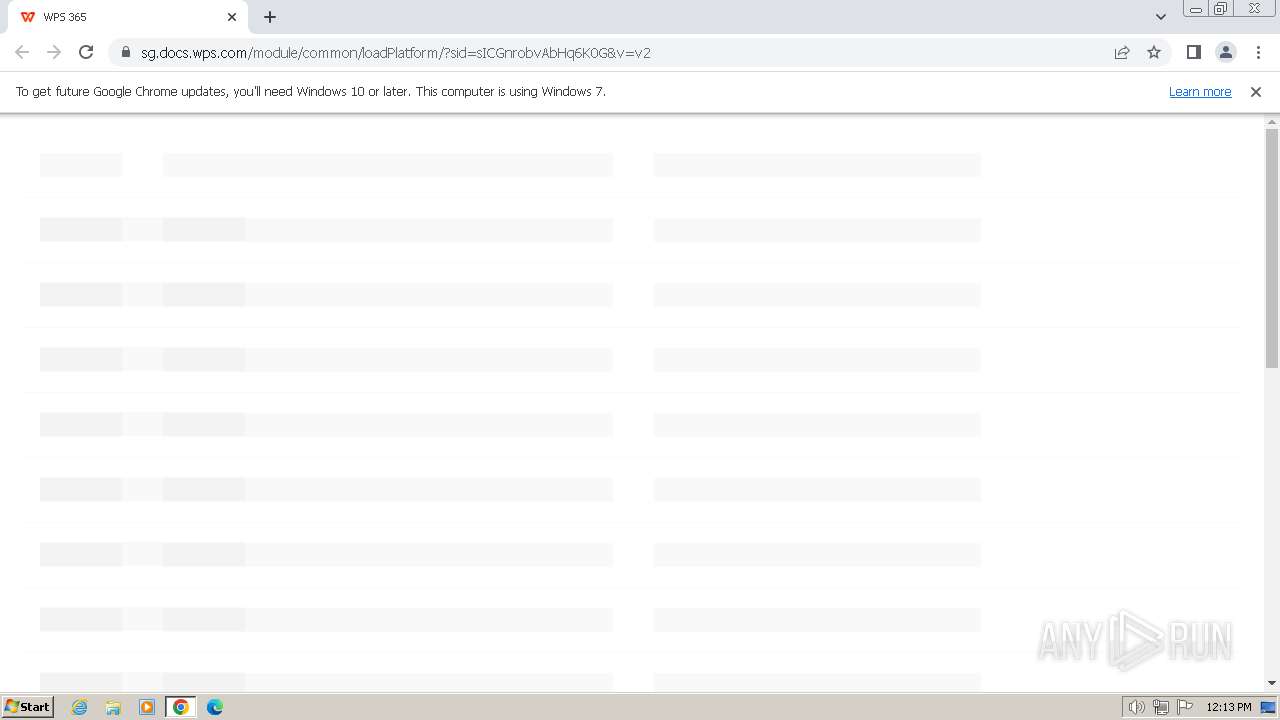This screenshot has width=1280, height=720.
Task: Click the page vertical scrollbar thumb
Action: coord(1272,248)
